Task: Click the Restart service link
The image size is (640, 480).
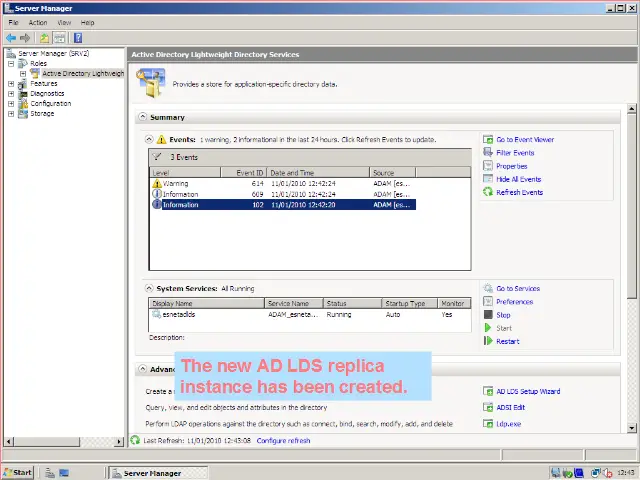Action: tap(508, 341)
